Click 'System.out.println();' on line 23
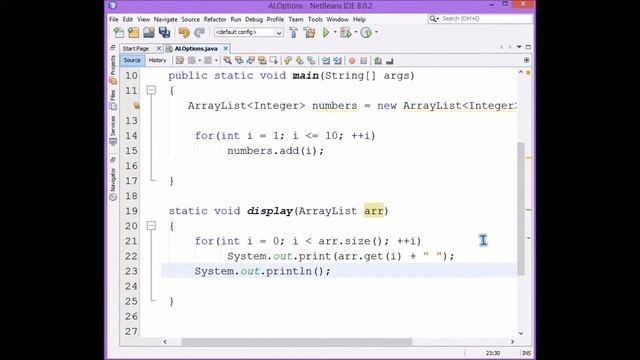The height and width of the screenshot is (360, 640). point(262,271)
